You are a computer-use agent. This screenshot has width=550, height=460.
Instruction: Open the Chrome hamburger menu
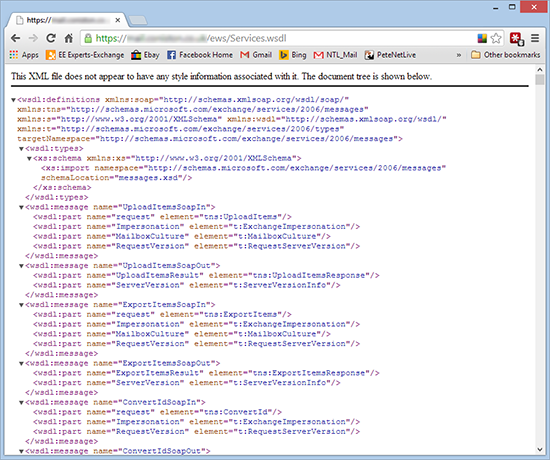tap(535, 38)
